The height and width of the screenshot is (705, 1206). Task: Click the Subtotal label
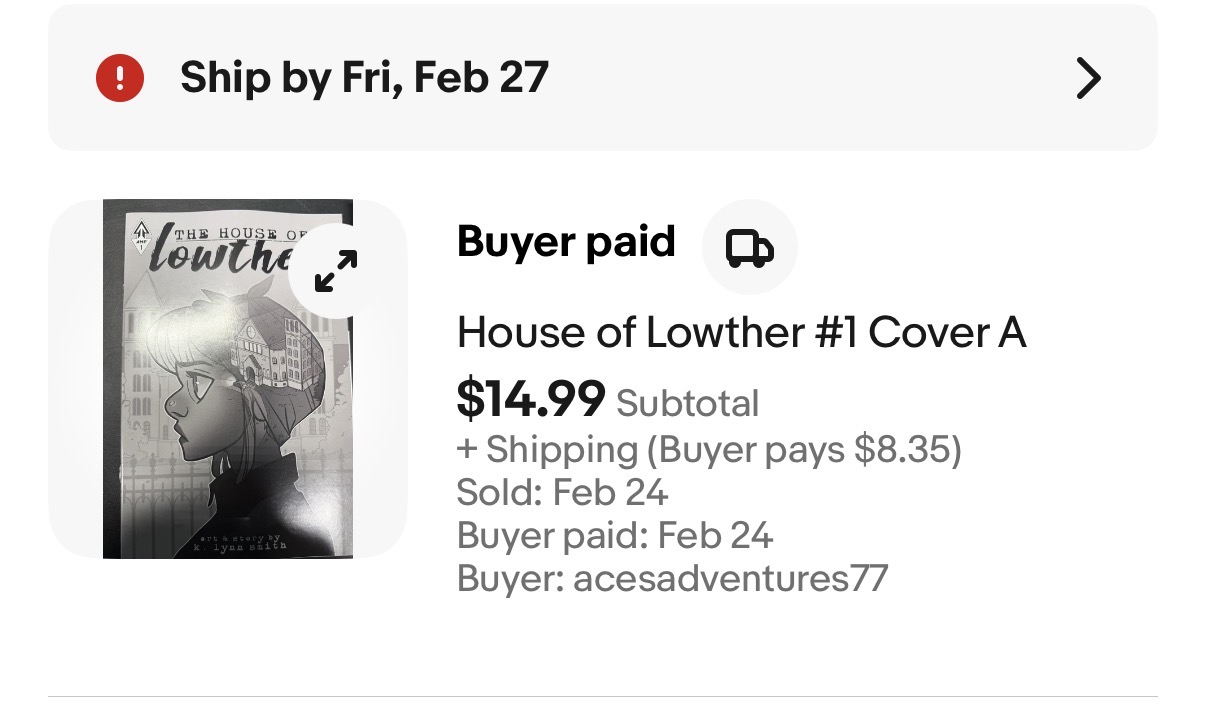(688, 403)
